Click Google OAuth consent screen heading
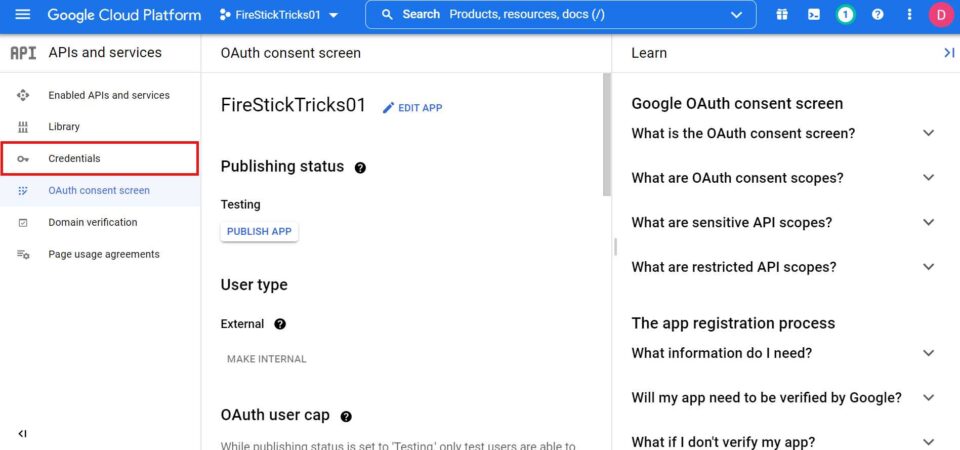The width and height of the screenshot is (960, 450). [x=737, y=103]
